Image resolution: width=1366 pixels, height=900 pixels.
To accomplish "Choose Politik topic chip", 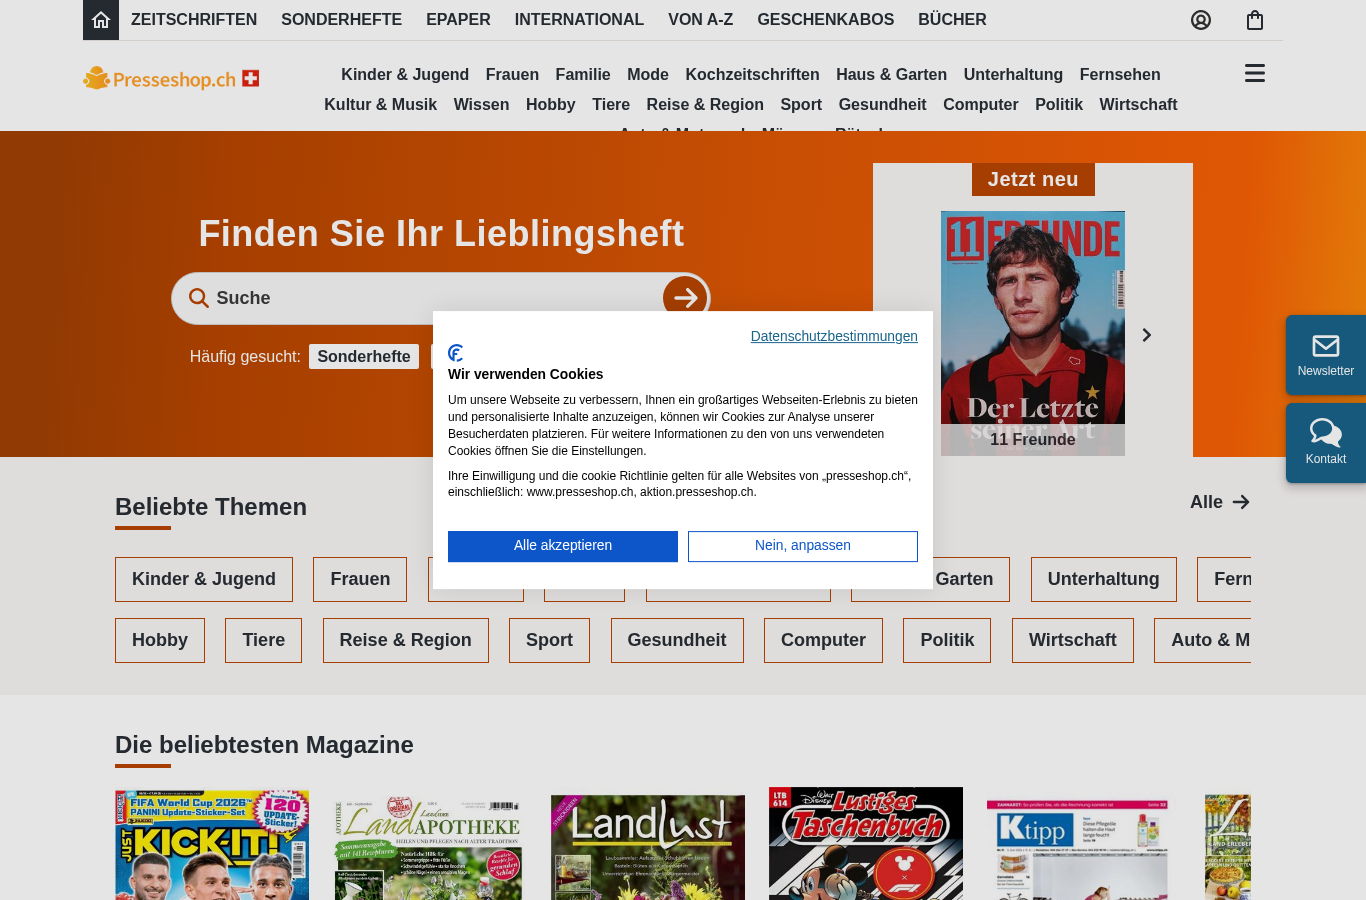I will [947, 641].
